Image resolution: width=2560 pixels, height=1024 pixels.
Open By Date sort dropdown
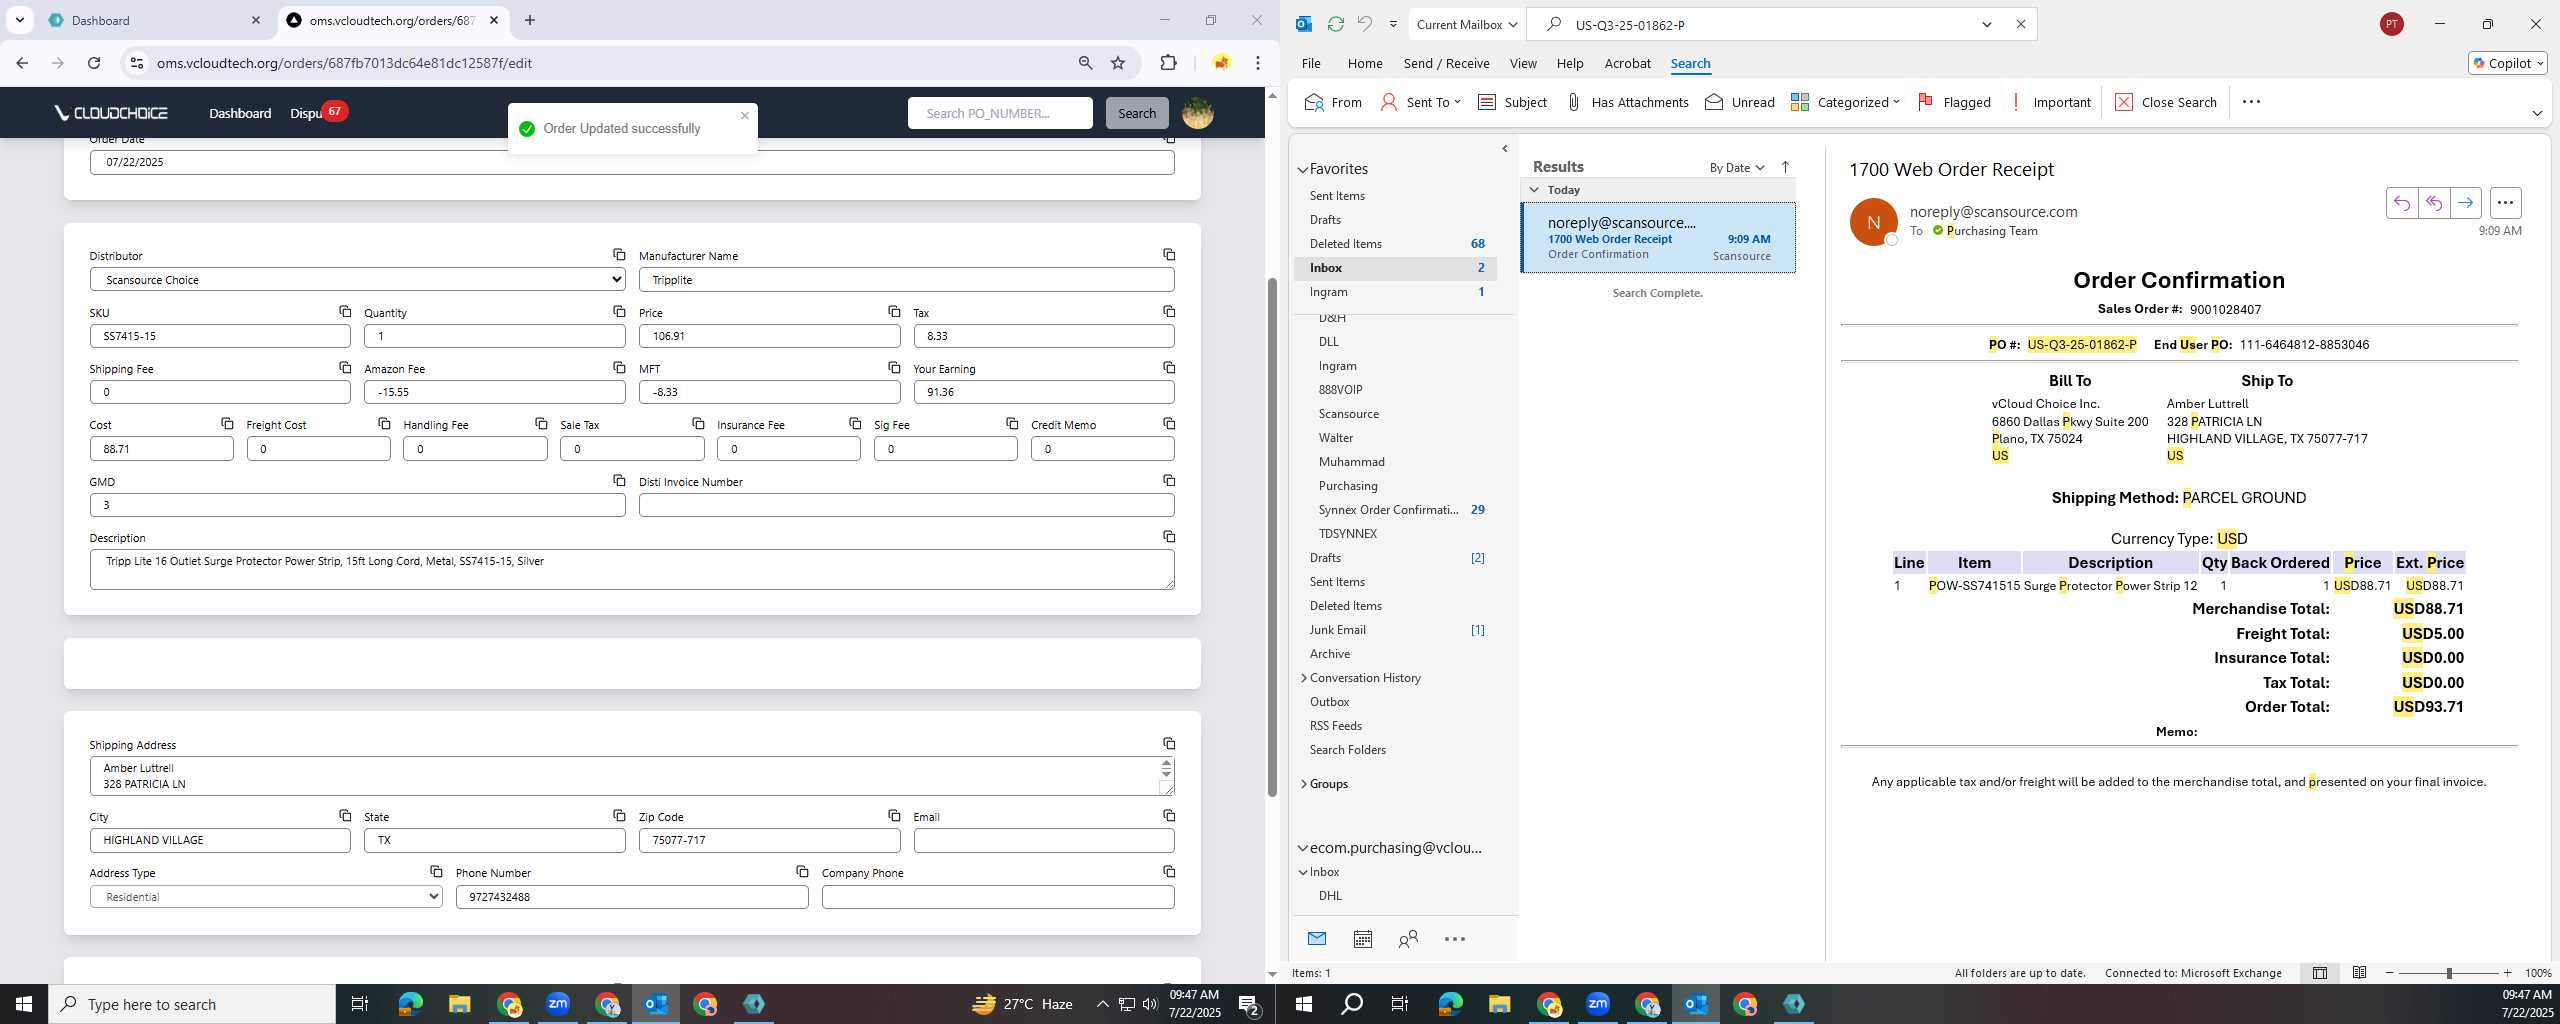[x=1737, y=167]
